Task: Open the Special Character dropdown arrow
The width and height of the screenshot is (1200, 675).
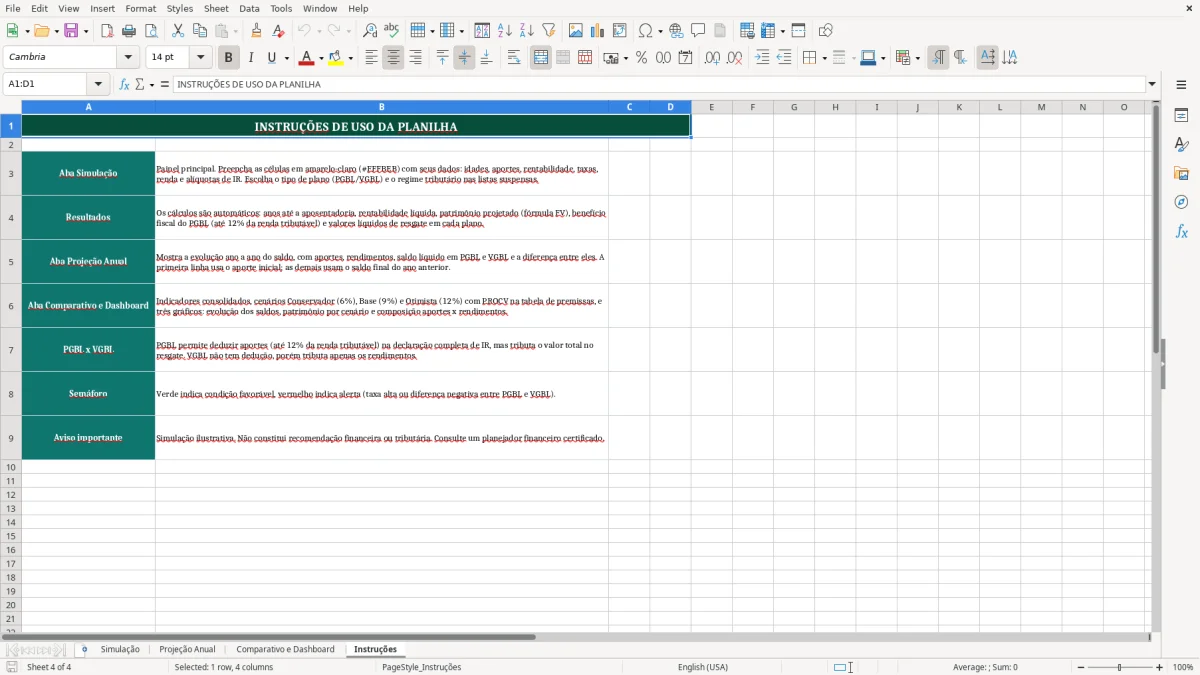Action: click(x=660, y=31)
